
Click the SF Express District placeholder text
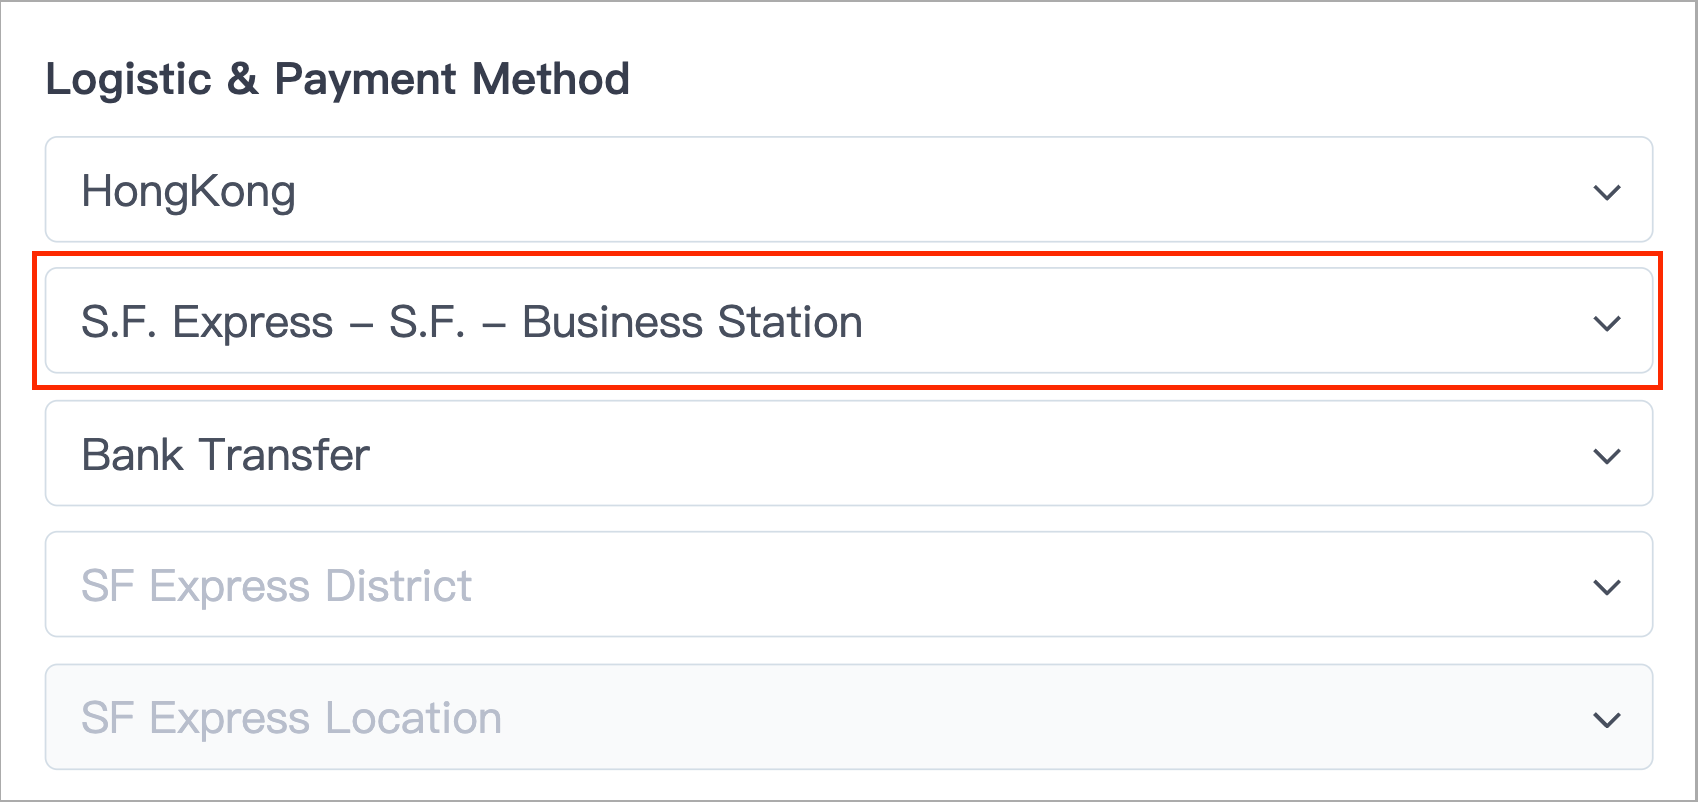(x=276, y=587)
